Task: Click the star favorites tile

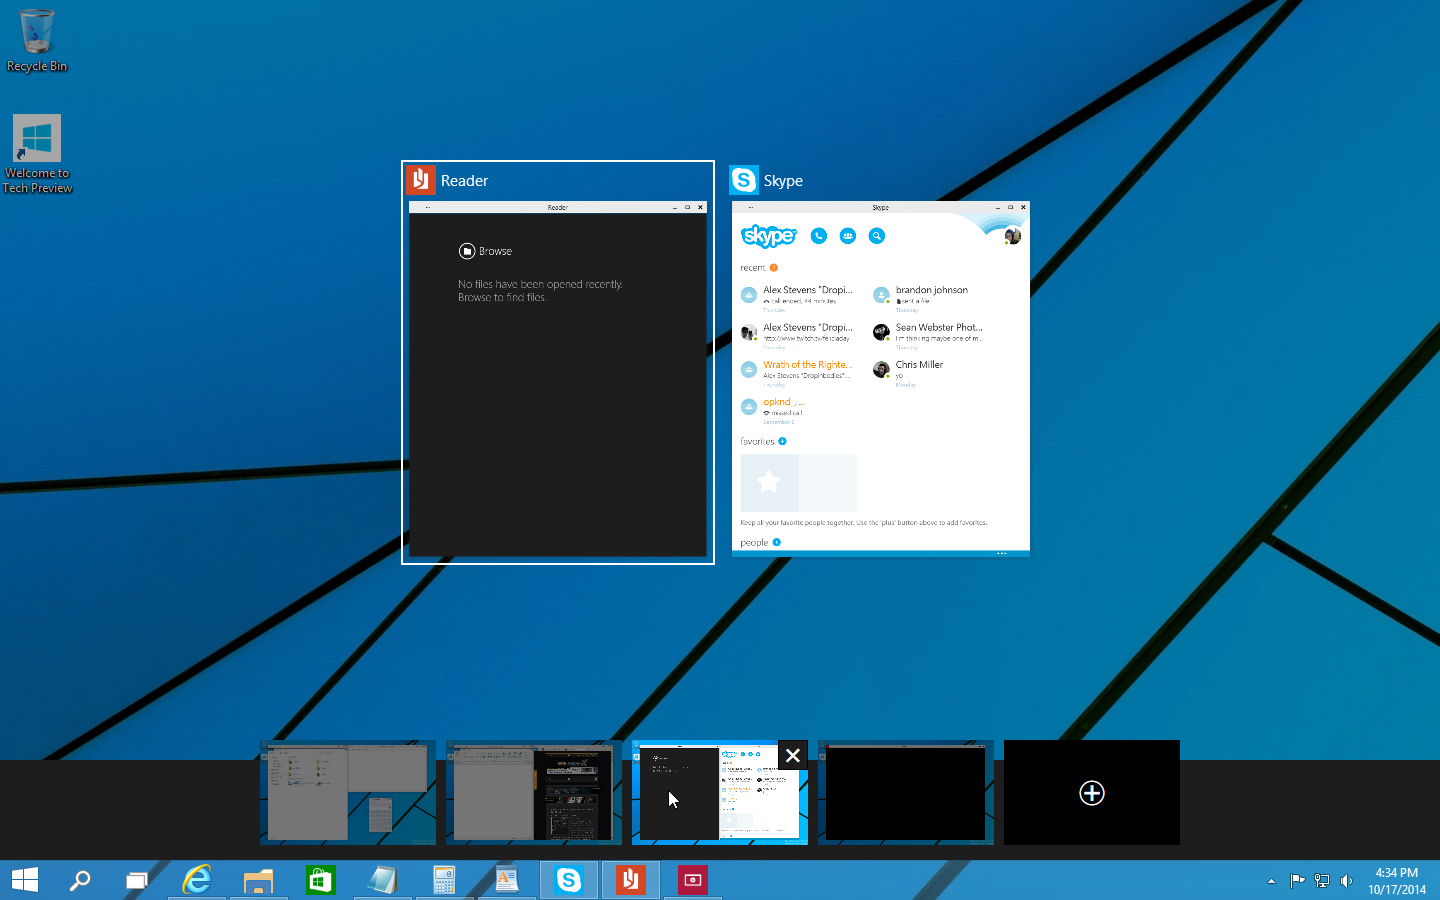Action: tap(769, 483)
